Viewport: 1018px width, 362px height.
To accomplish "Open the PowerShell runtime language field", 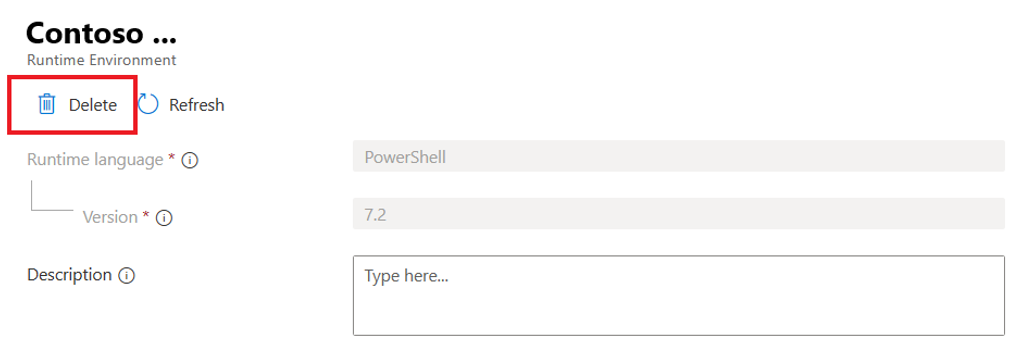I will (678, 156).
